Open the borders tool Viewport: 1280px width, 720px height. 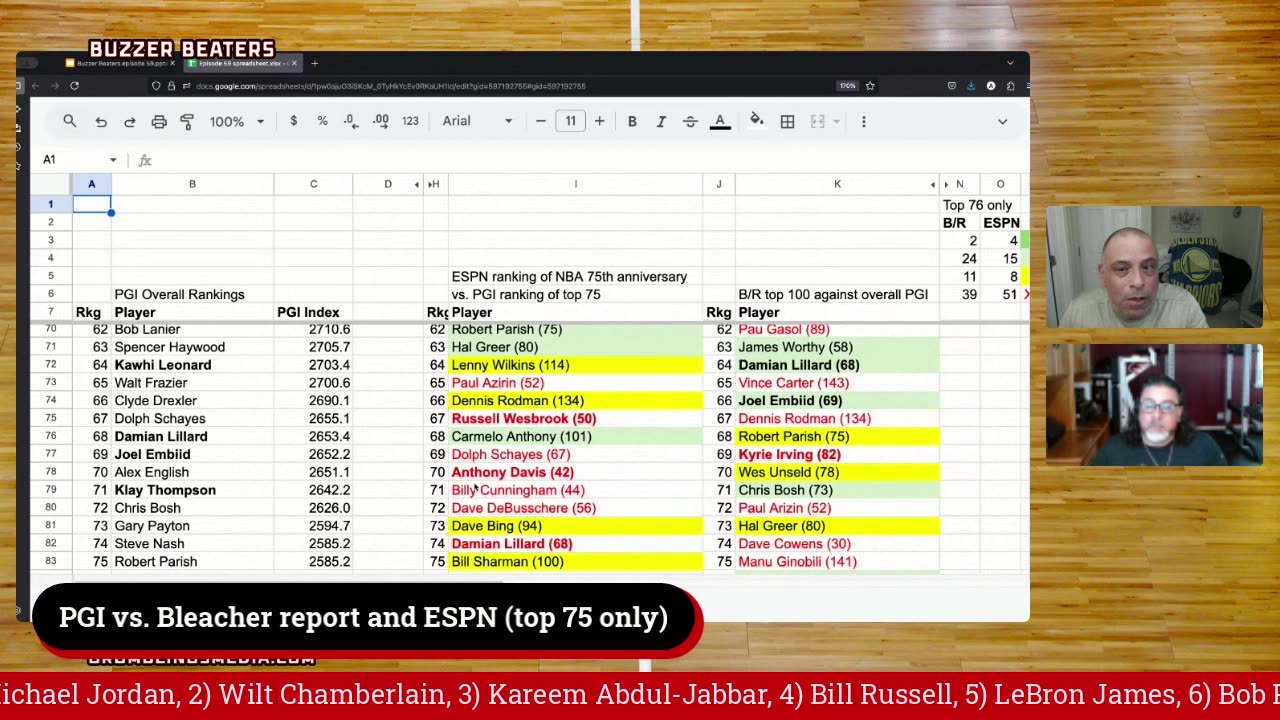point(788,121)
